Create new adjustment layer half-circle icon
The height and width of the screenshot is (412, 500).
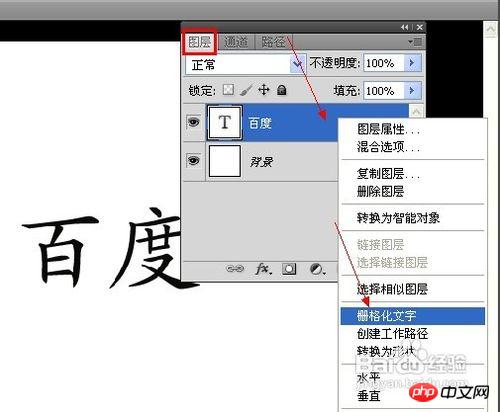pos(317,269)
